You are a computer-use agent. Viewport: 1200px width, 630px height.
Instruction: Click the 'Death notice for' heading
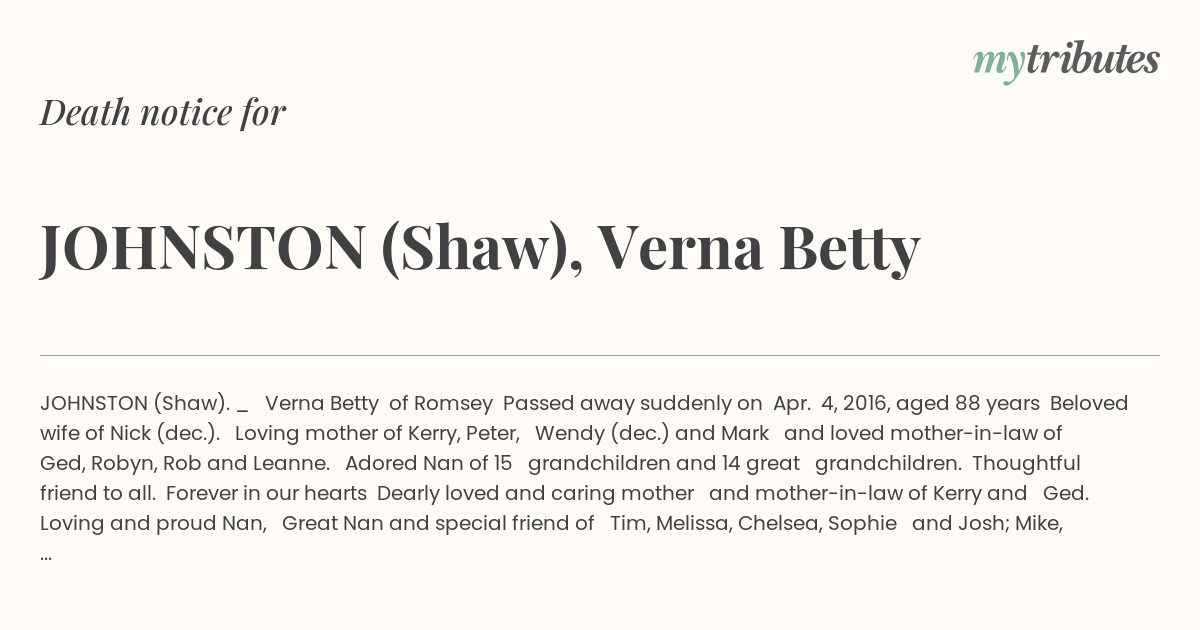[x=163, y=113]
